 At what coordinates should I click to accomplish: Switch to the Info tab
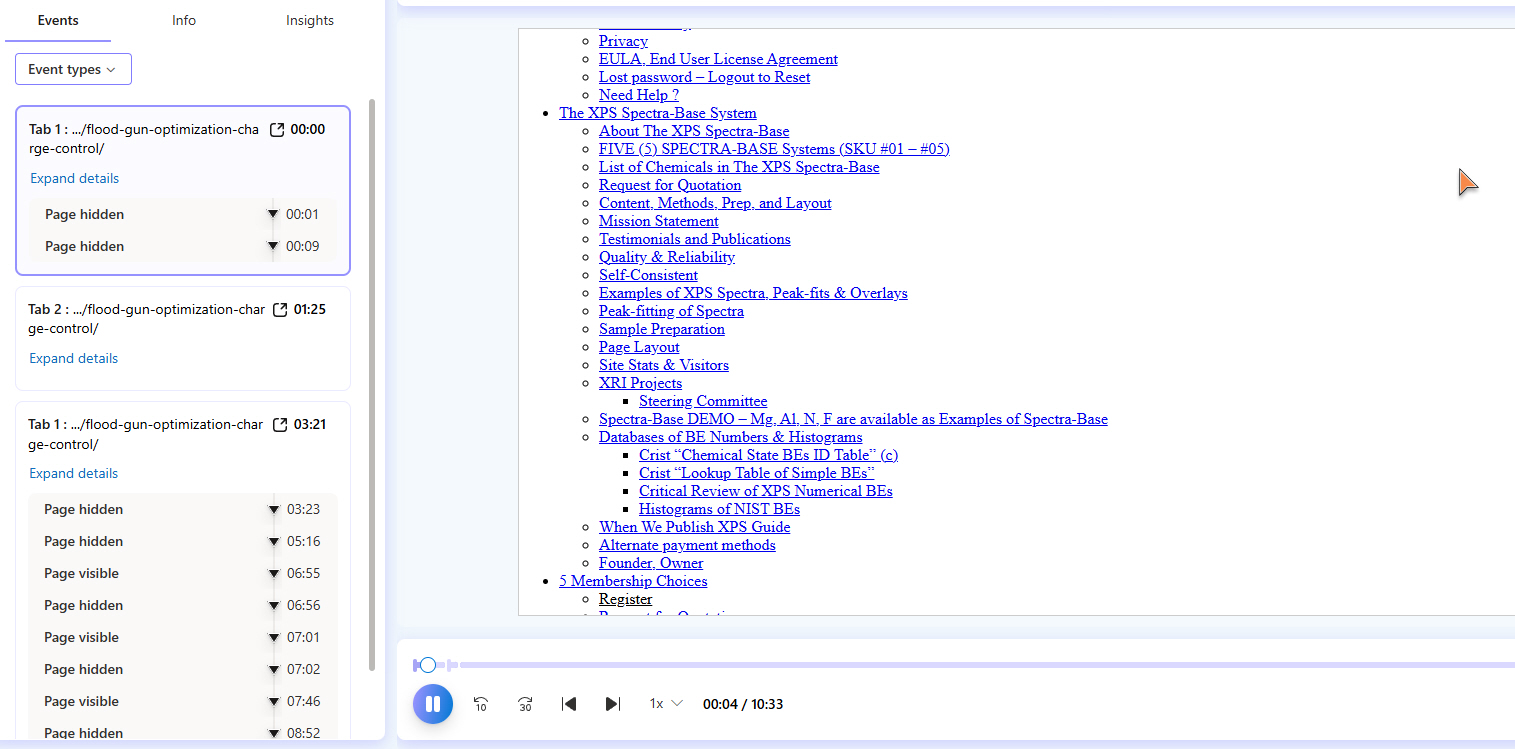[x=184, y=20]
